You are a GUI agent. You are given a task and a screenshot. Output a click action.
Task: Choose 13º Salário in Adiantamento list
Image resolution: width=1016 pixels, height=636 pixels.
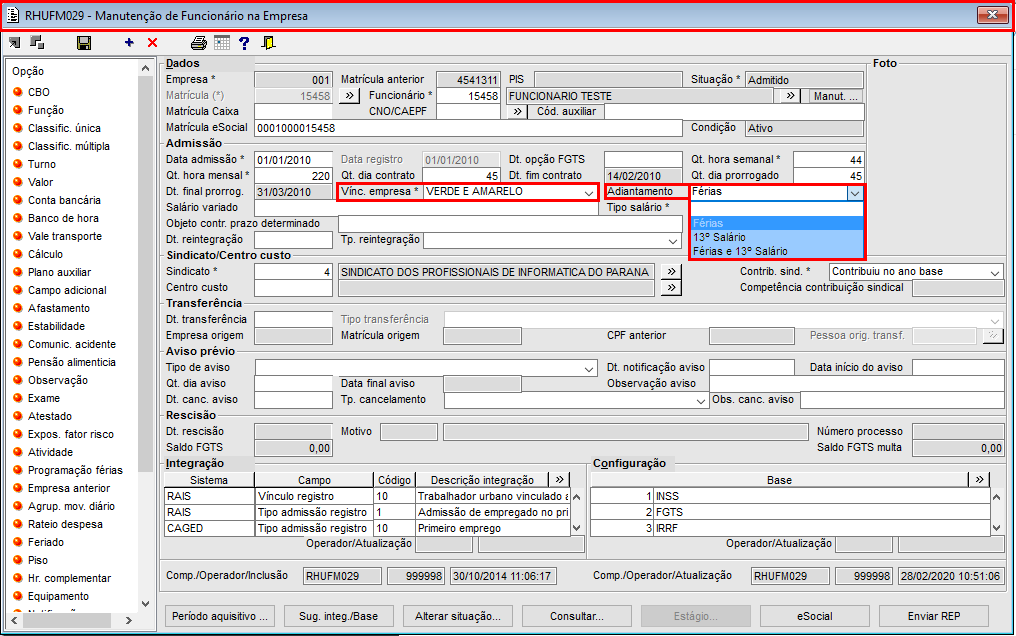coord(777,237)
